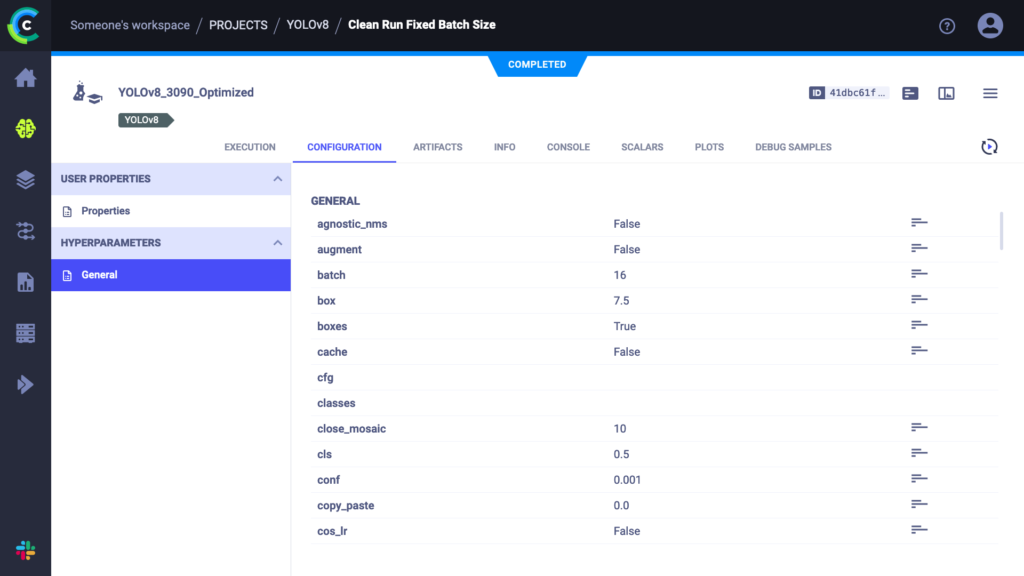Click the boxes value True
The height and width of the screenshot is (576, 1024).
click(x=624, y=326)
